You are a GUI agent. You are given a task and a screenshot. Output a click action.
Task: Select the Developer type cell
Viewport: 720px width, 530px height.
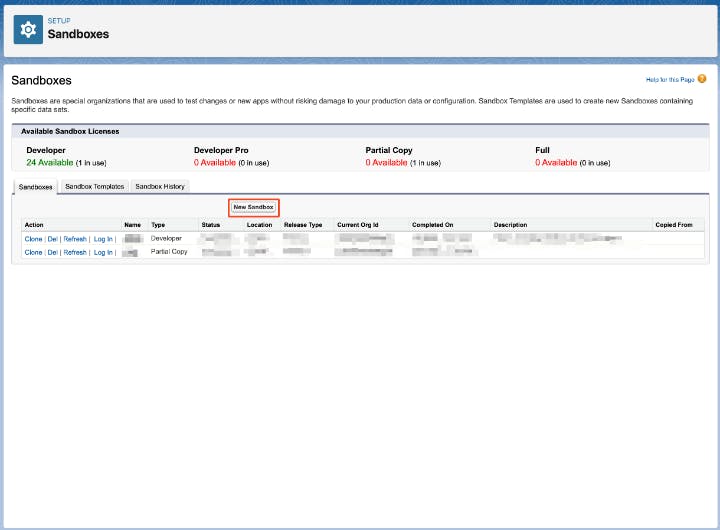tap(166, 238)
